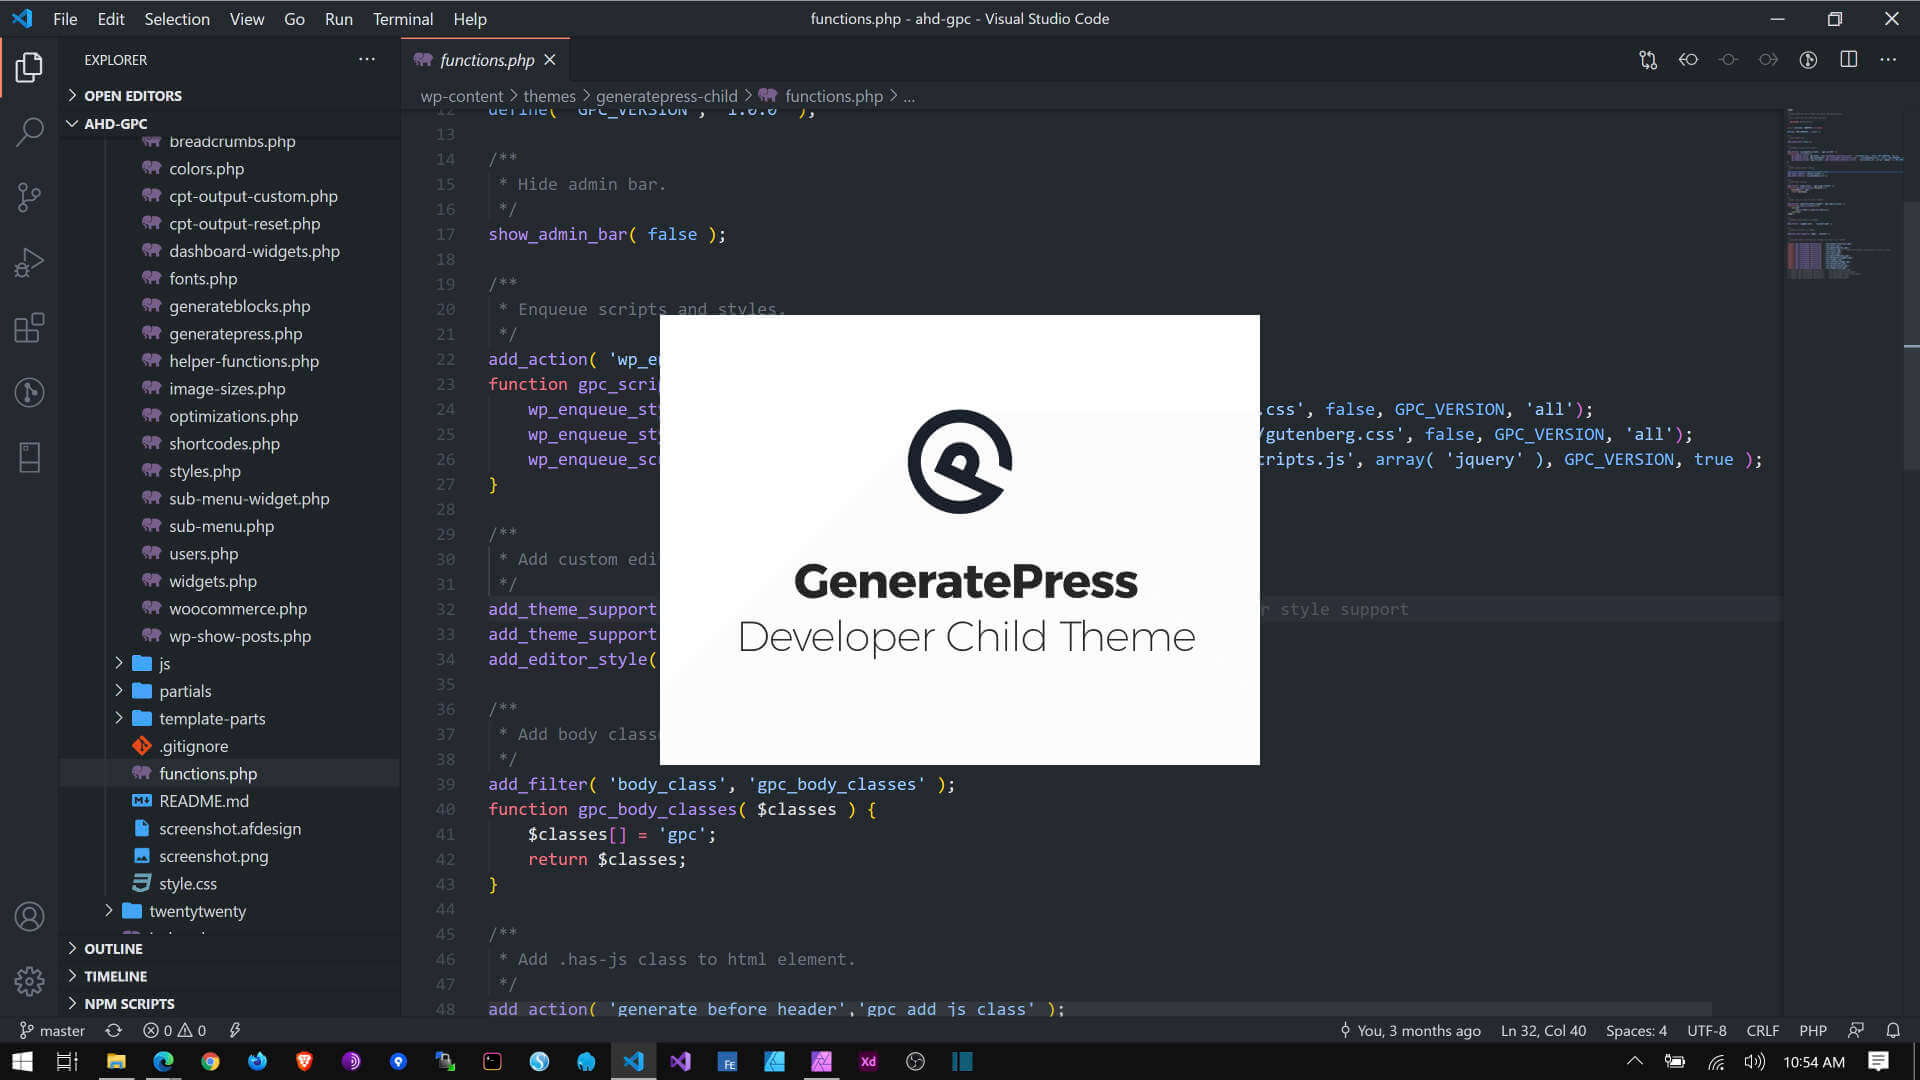Click the Split Editor Right icon
This screenshot has width=1920, height=1080.
point(1848,60)
